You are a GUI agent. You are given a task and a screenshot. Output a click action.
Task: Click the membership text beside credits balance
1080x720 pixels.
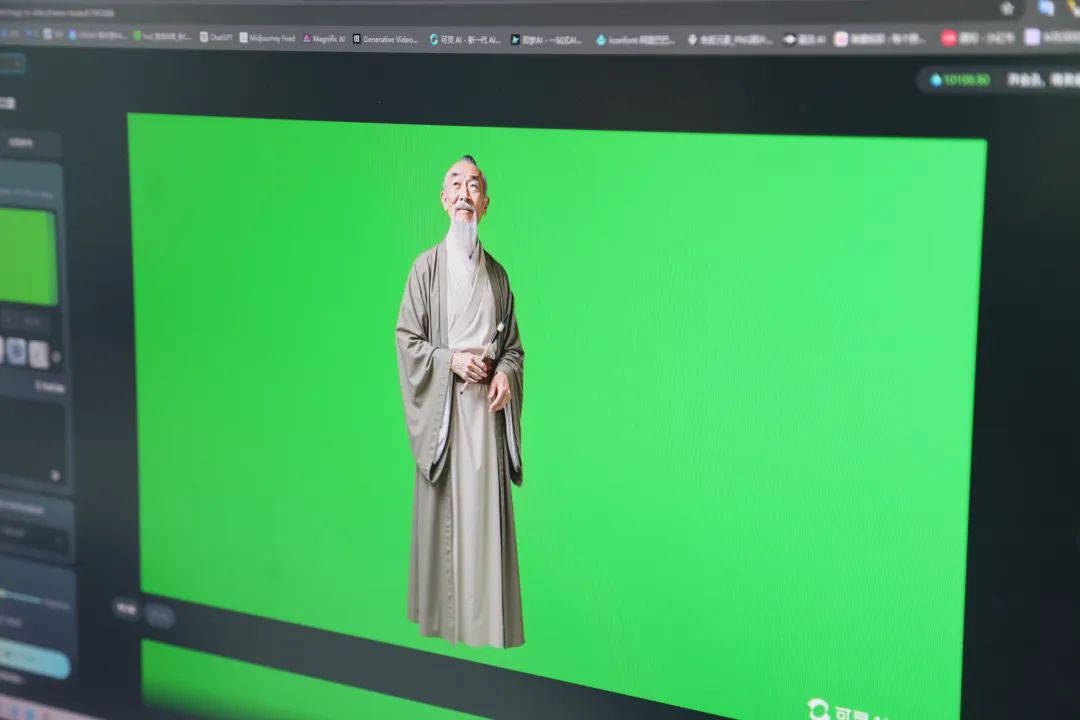point(1043,81)
